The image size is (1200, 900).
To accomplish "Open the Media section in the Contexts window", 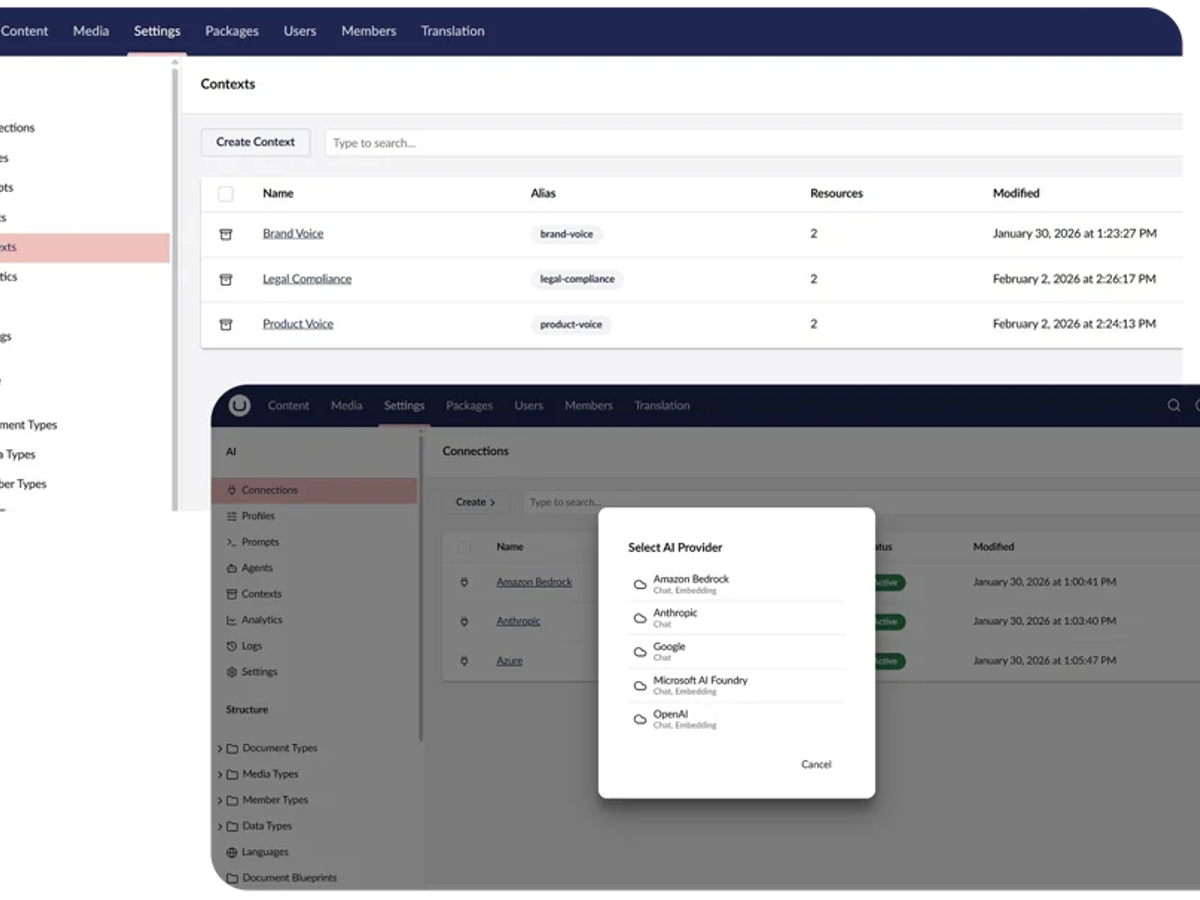I will [91, 31].
